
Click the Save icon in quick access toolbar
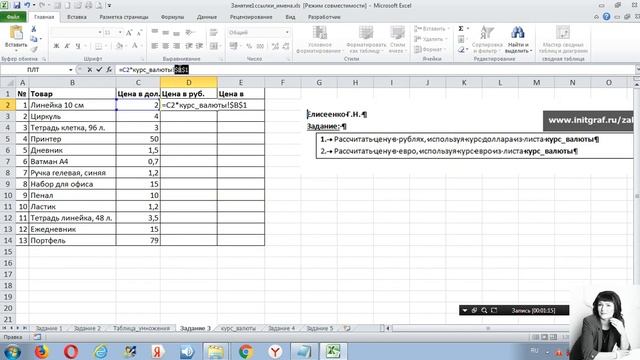pos(17,5)
